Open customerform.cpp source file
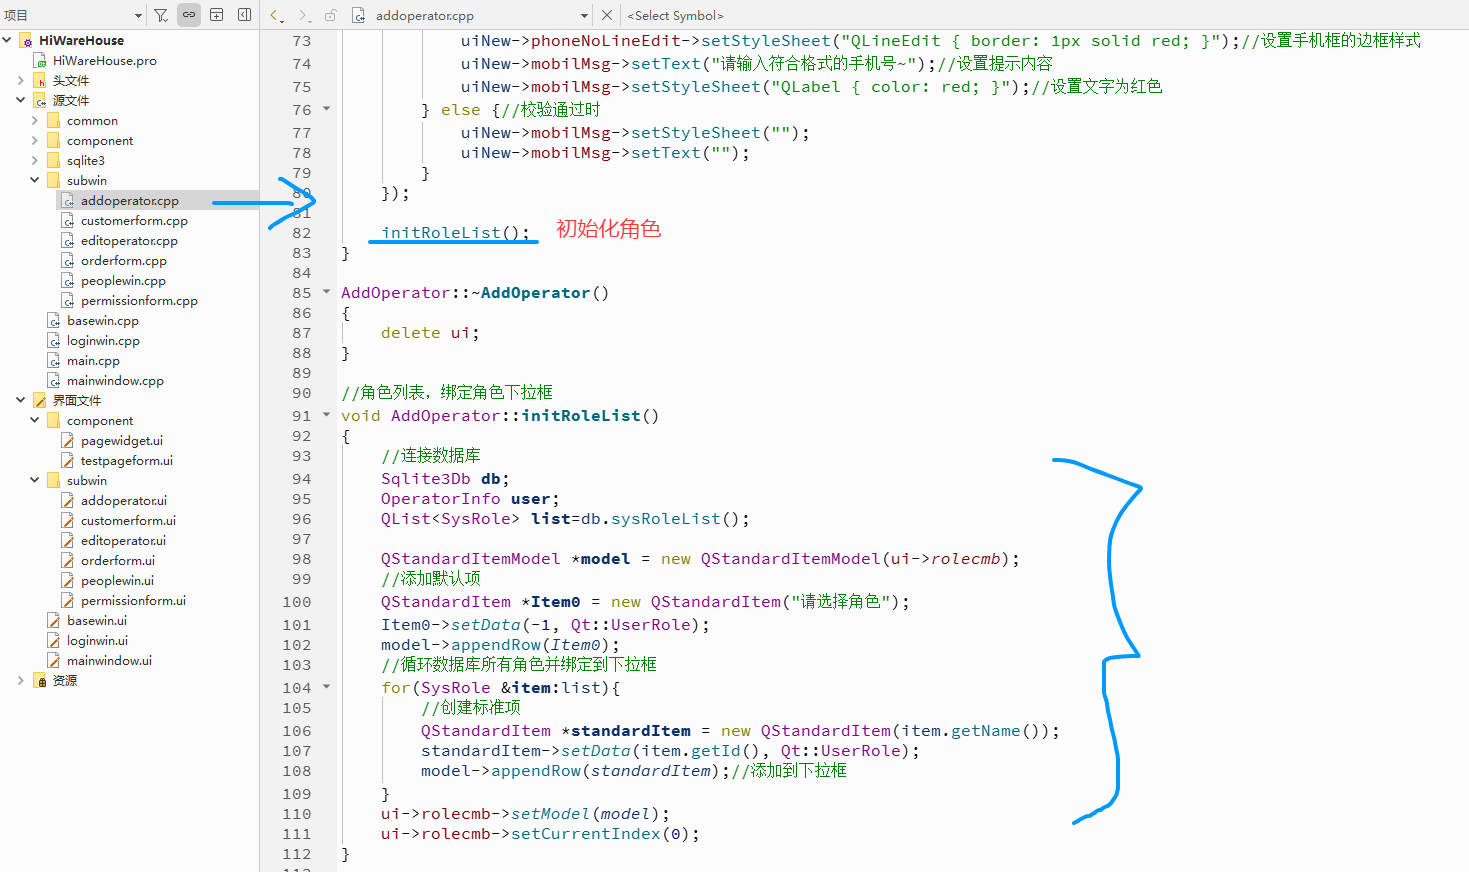This screenshot has width=1469, height=872. (x=134, y=220)
